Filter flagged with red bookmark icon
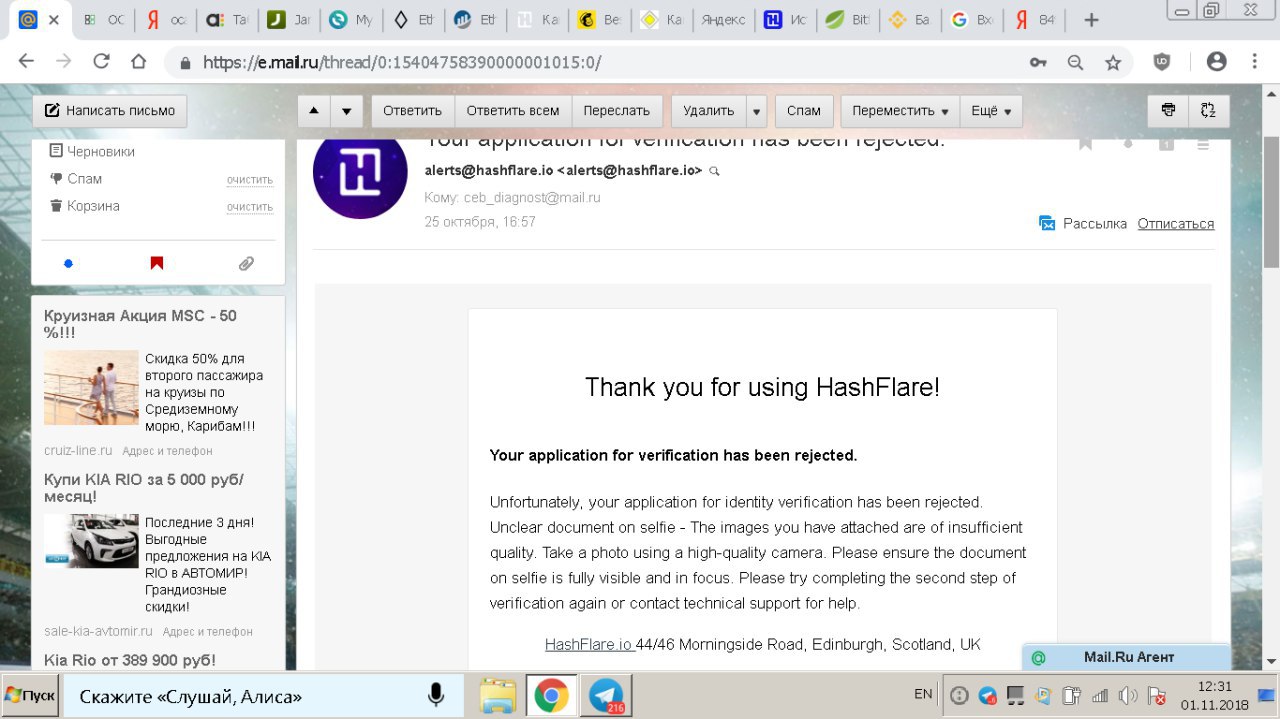 point(157,264)
